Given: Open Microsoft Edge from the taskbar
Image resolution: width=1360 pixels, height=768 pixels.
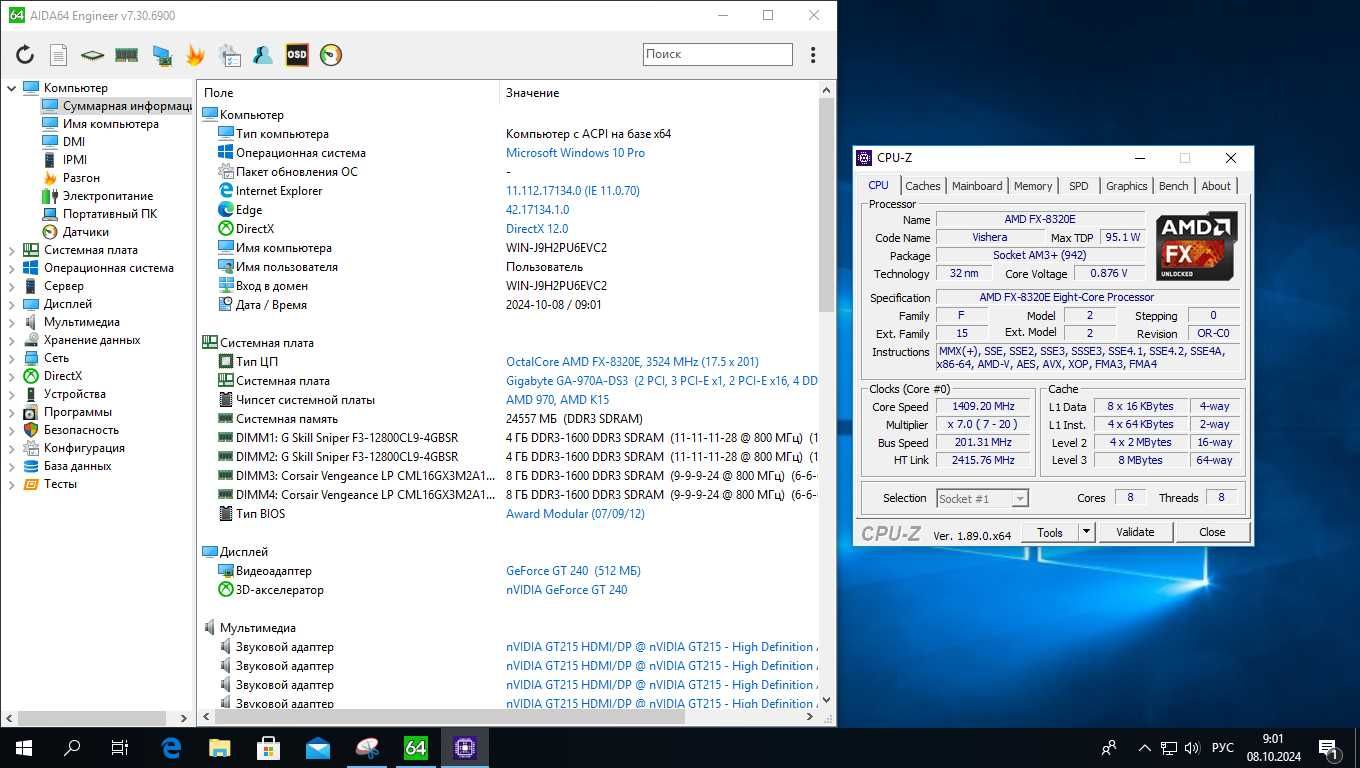Looking at the screenshot, I should [171, 747].
